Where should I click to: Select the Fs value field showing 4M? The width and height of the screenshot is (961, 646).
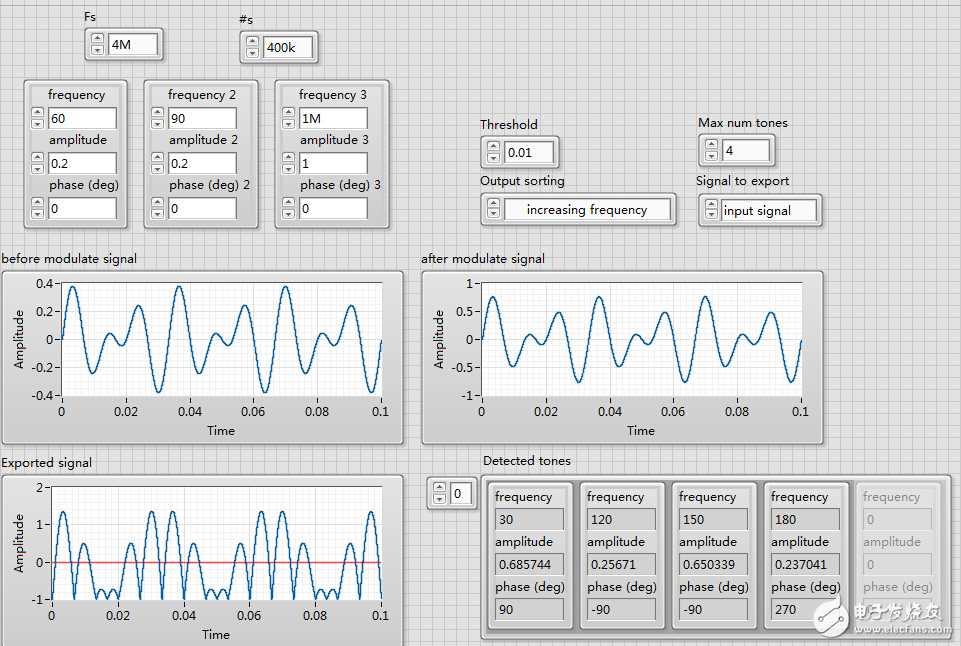134,44
